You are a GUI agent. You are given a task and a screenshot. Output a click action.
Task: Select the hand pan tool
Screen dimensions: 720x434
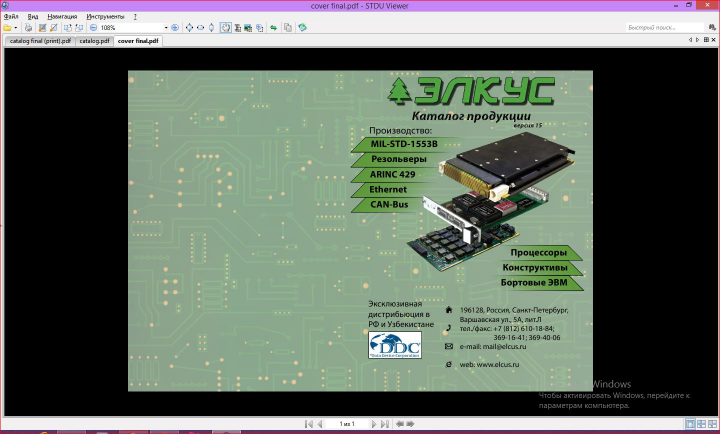(x=225, y=28)
